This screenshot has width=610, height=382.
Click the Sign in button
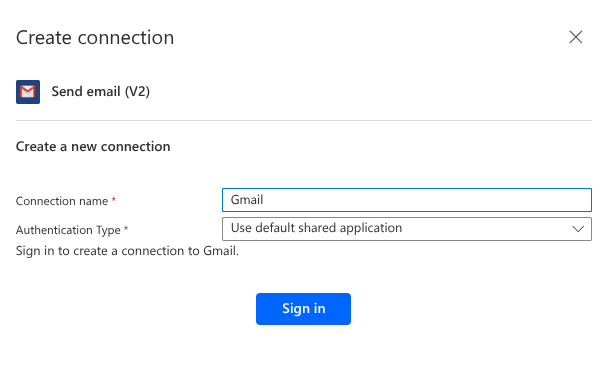tap(303, 309)
